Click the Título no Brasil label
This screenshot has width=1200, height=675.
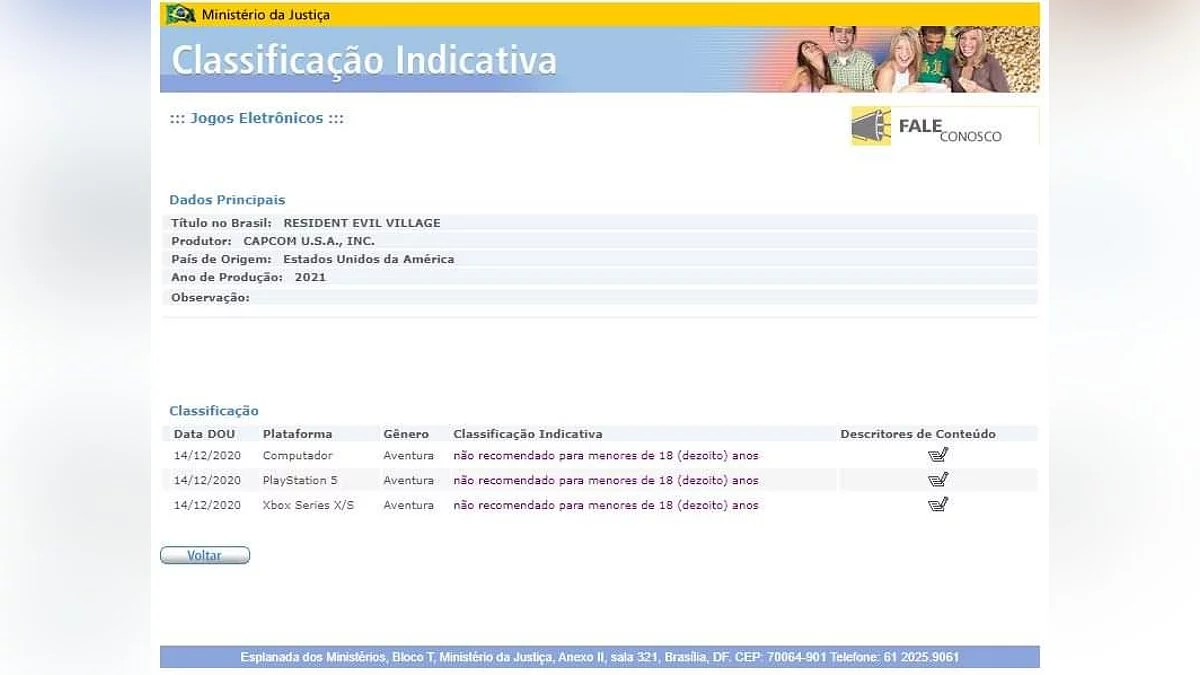click(x=221, y=223)
